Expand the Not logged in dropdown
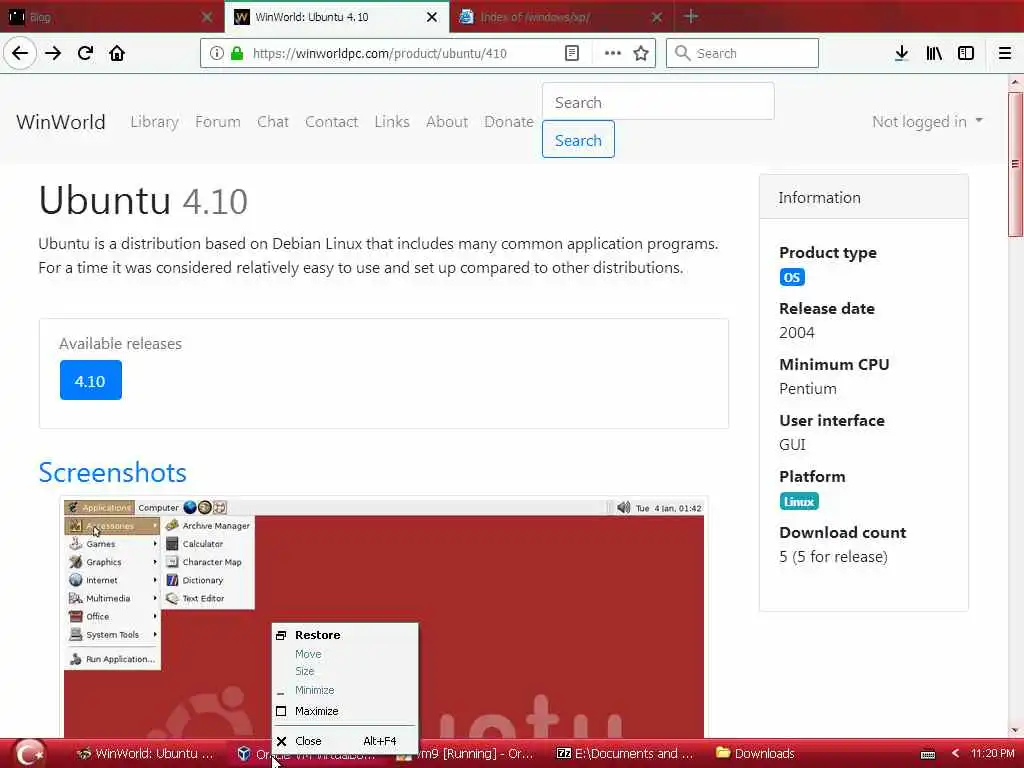Image resolution: width=1024 pixels, height=768 pixels. 927,121
